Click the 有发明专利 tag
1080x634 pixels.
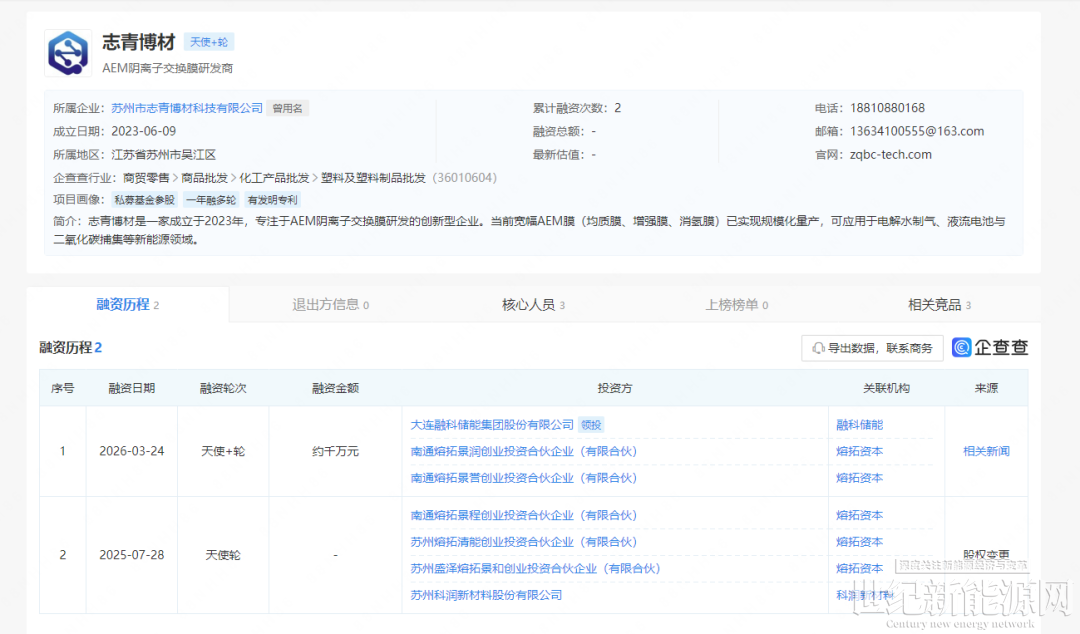(272, 200)
